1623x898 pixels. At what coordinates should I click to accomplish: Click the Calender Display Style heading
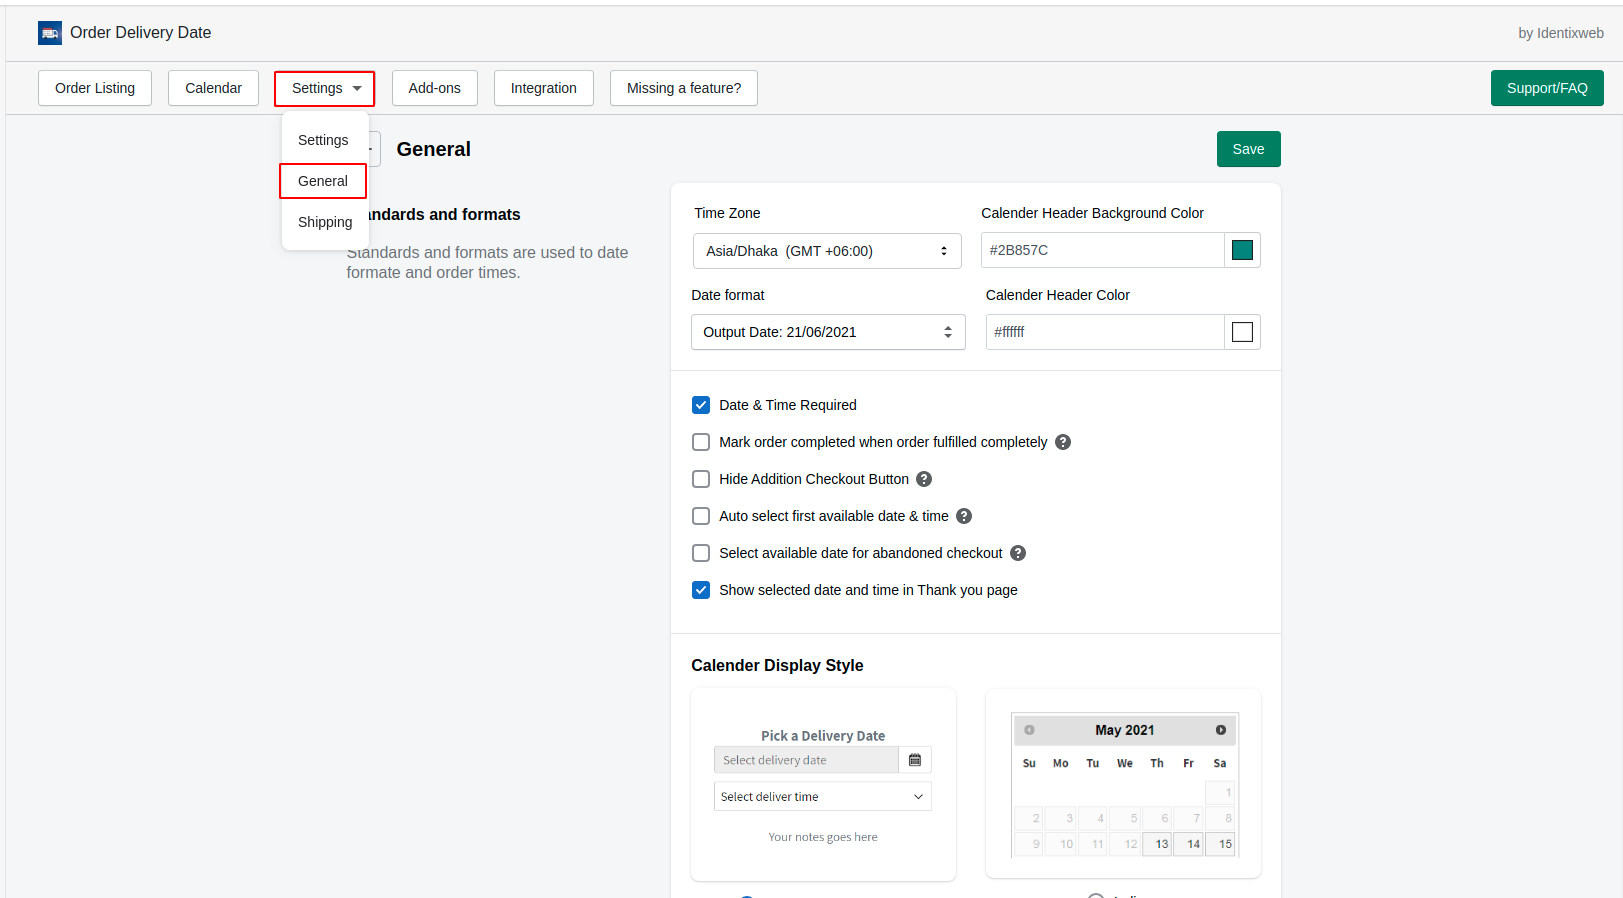[777, 666]
